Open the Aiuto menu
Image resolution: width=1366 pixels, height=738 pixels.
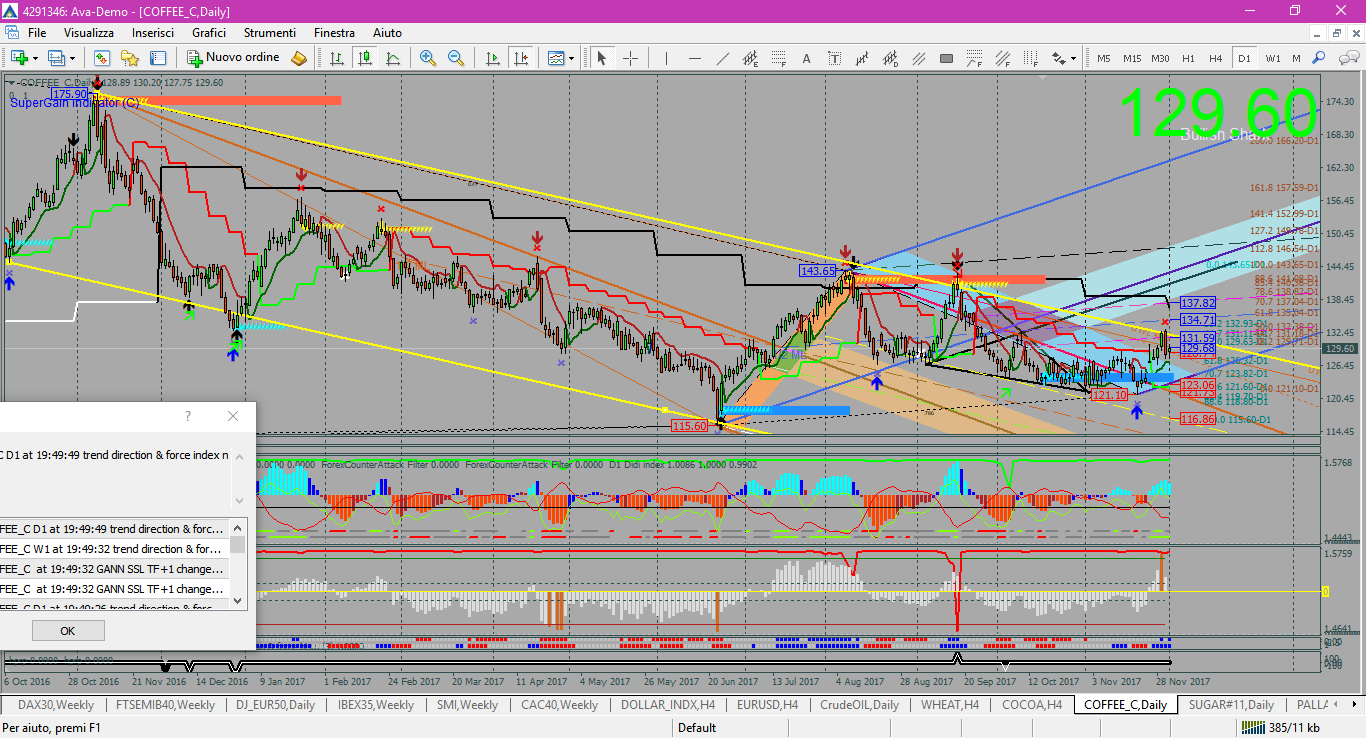pos(387,33)
